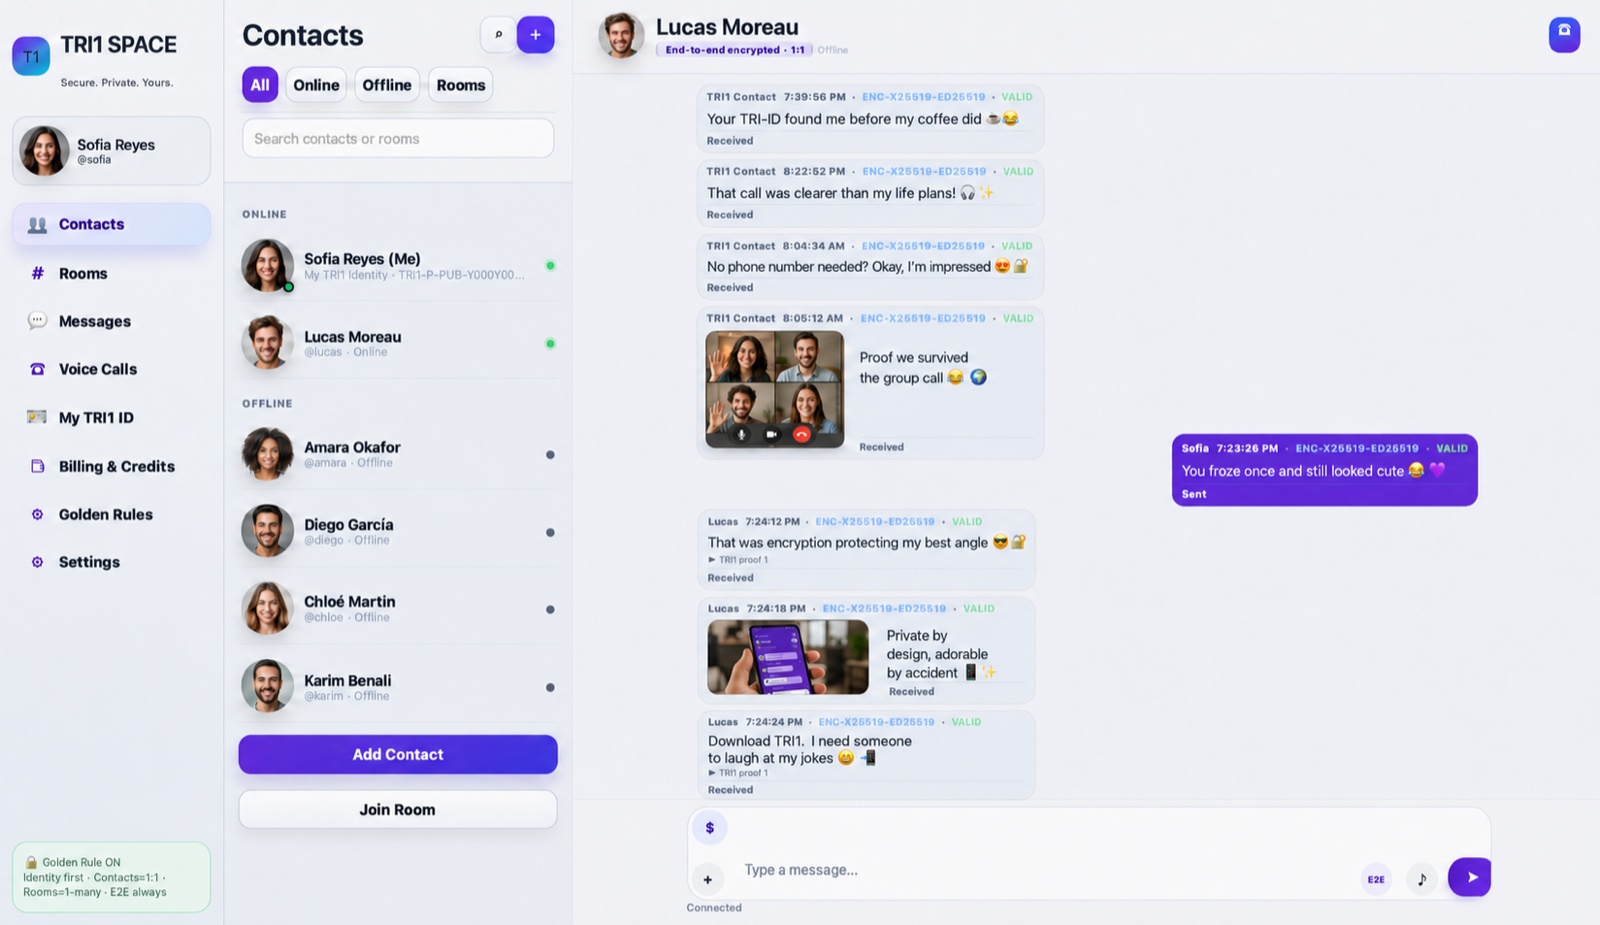Click the purple button at chat header right

pyautogui.click(x=1564, y=34)
